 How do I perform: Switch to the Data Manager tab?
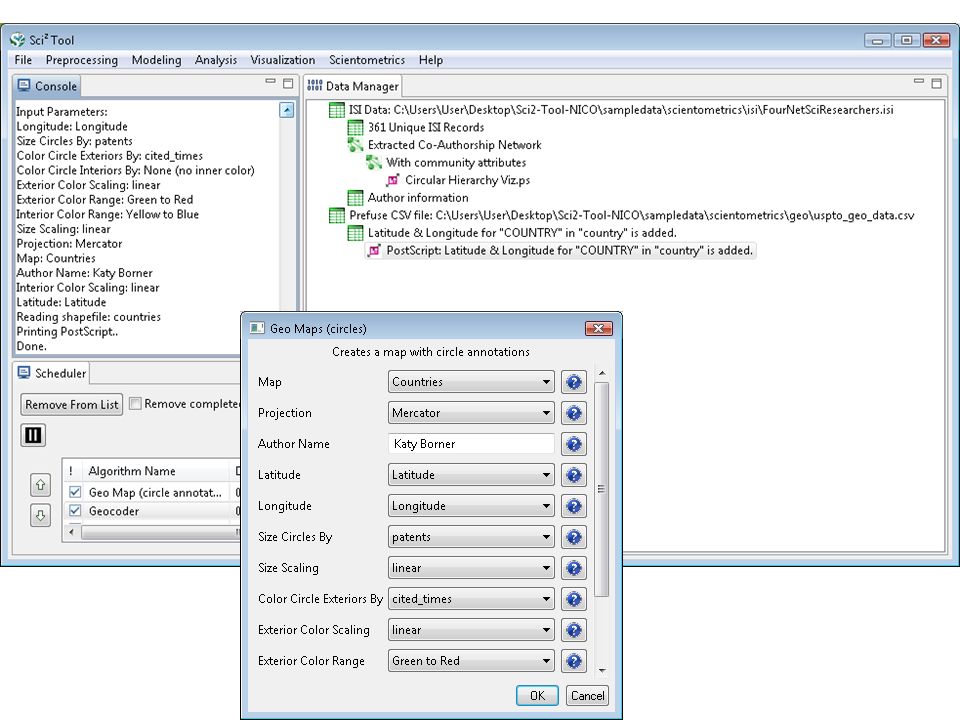coord(353,86)
